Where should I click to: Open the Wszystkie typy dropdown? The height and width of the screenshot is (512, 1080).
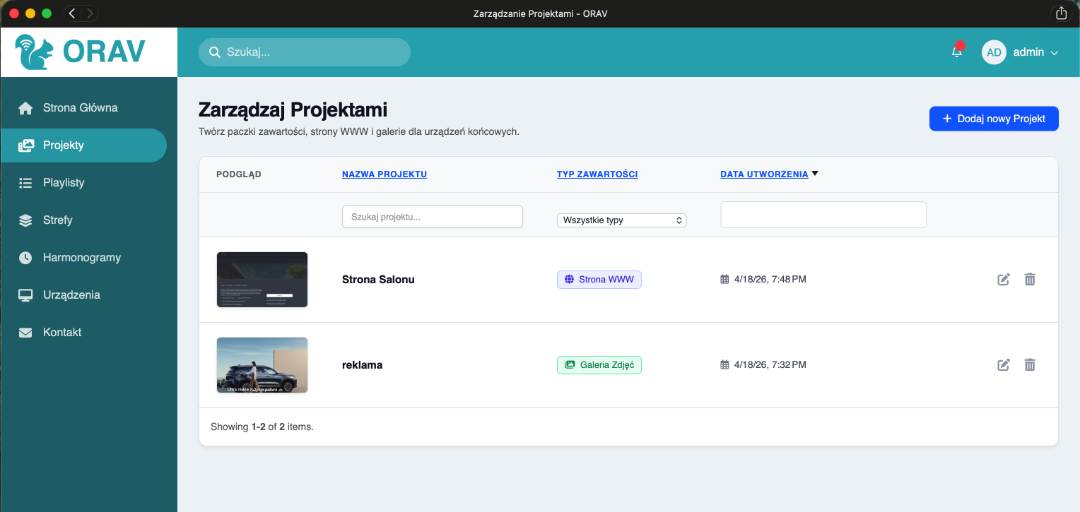click(x=621, y=221)
